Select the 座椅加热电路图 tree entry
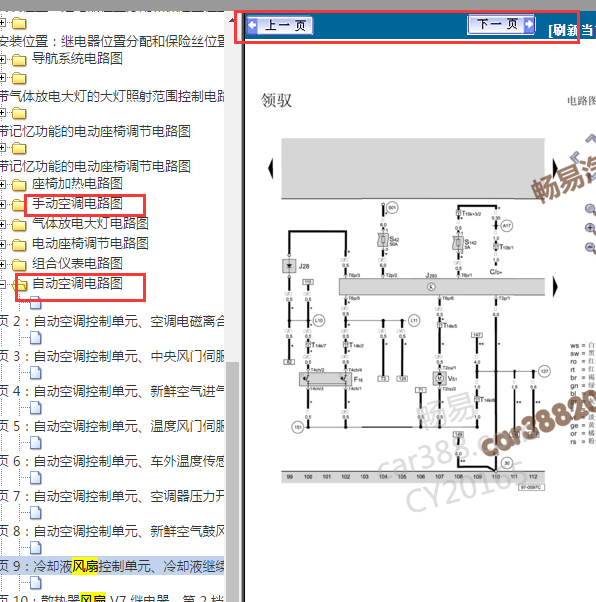This screenshot has height=602, width=596. coord(77,184)
